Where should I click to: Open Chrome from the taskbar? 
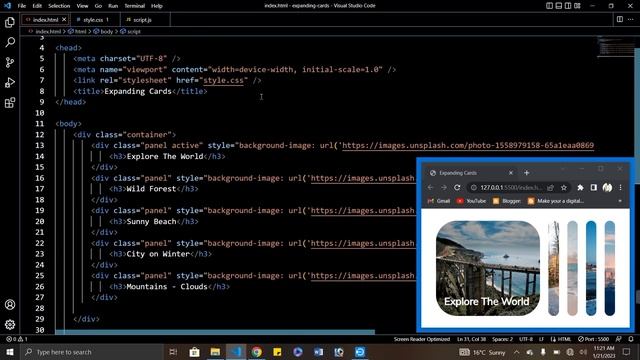click(257, 352)
